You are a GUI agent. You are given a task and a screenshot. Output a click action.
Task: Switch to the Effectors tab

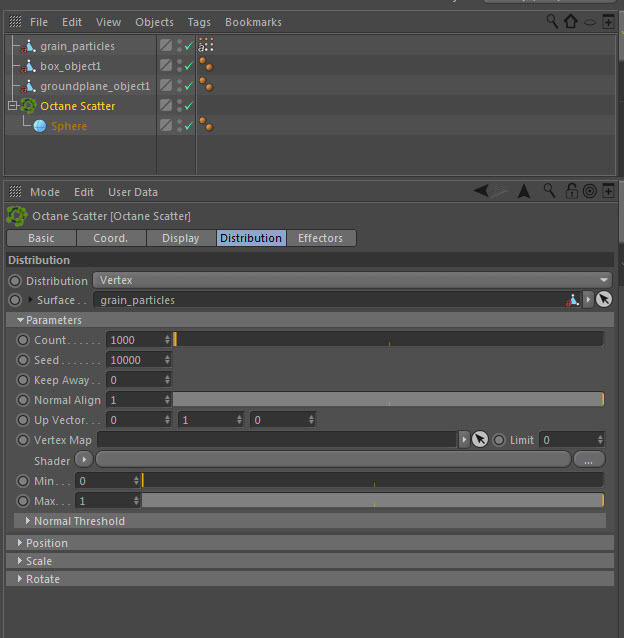(321, 238)
